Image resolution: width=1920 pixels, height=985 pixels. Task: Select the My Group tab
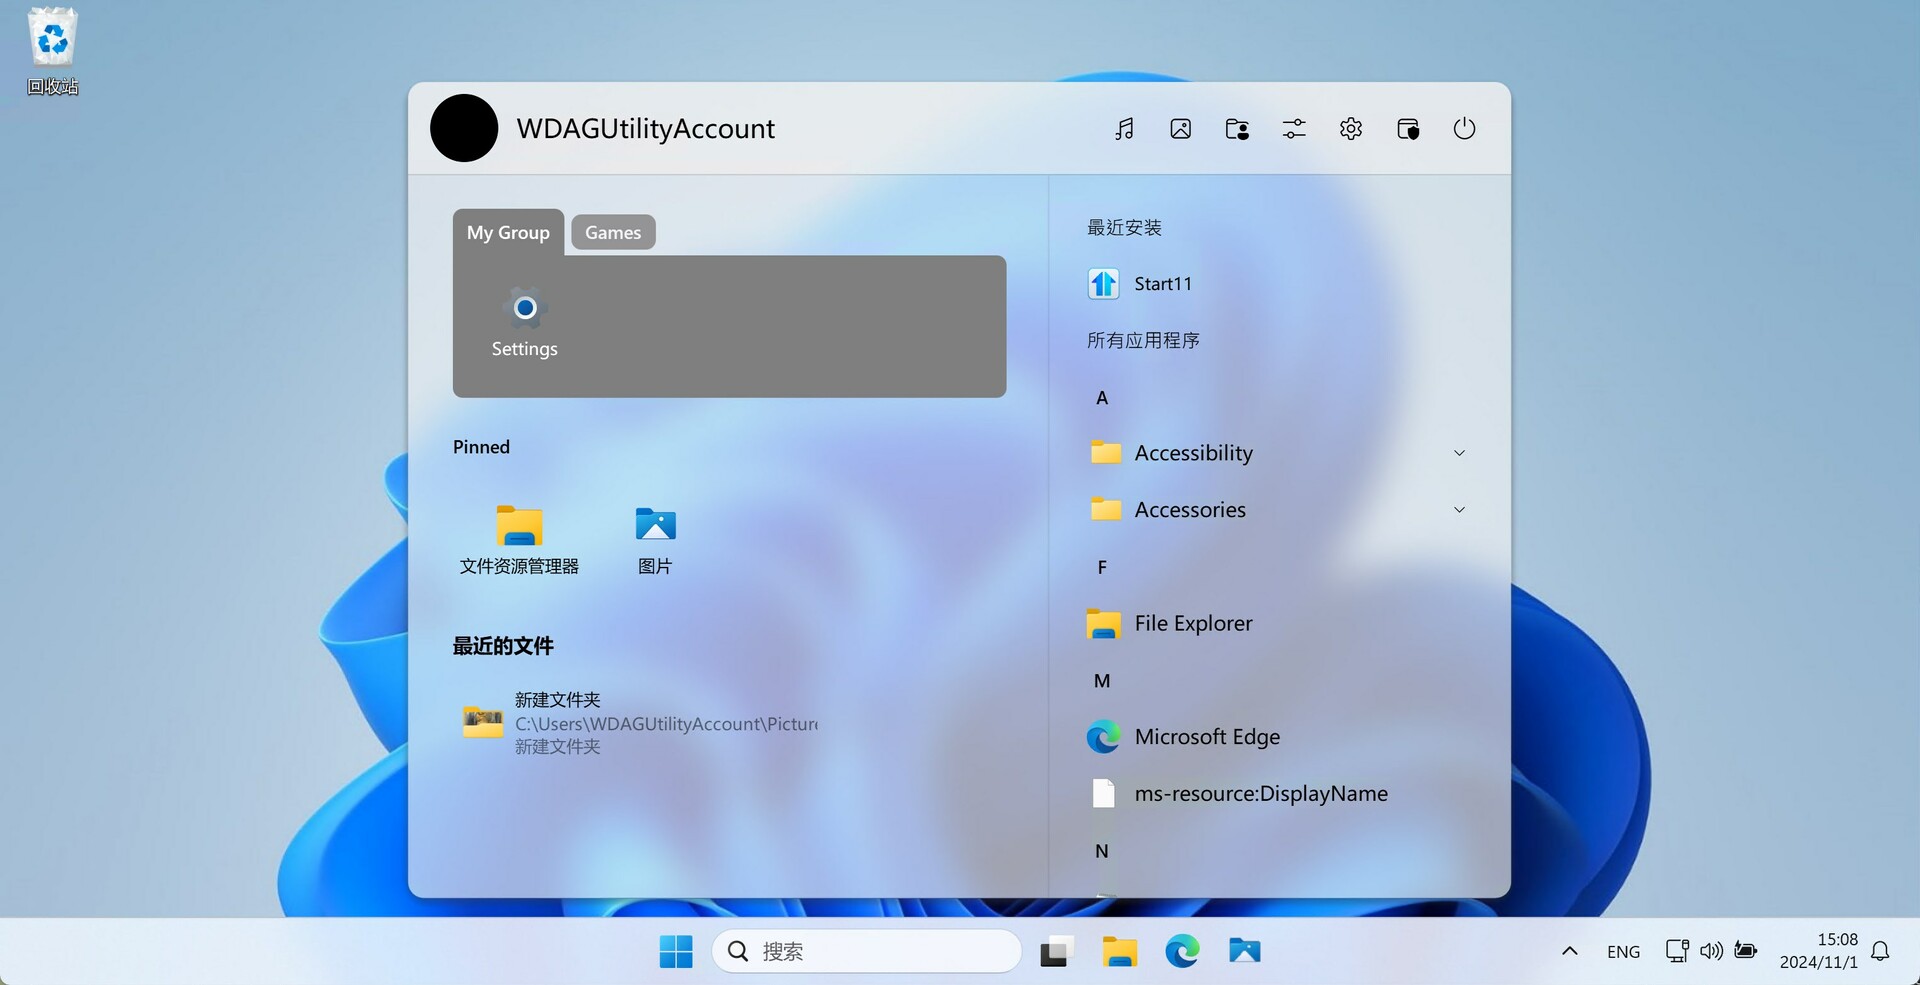coord(508,232)
